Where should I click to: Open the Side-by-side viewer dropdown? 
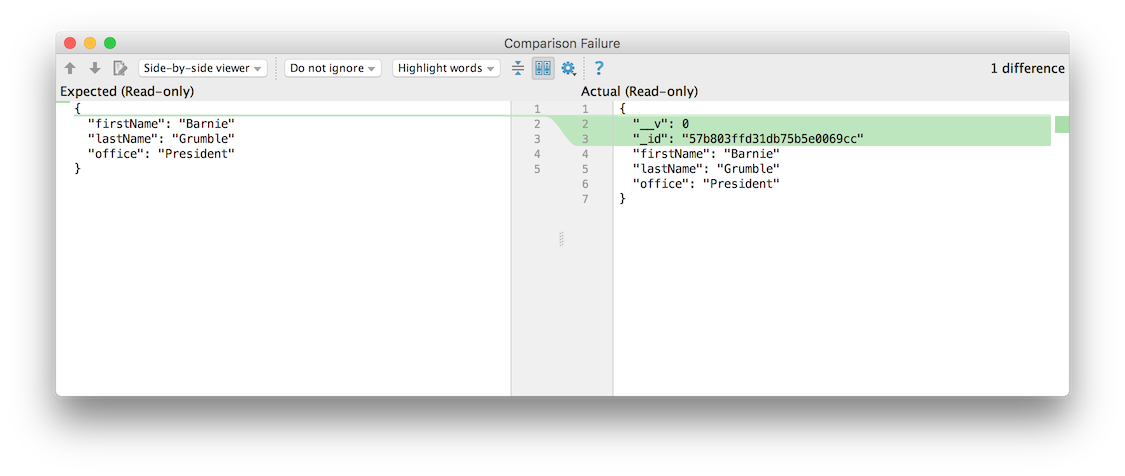(x=203, y=69)
